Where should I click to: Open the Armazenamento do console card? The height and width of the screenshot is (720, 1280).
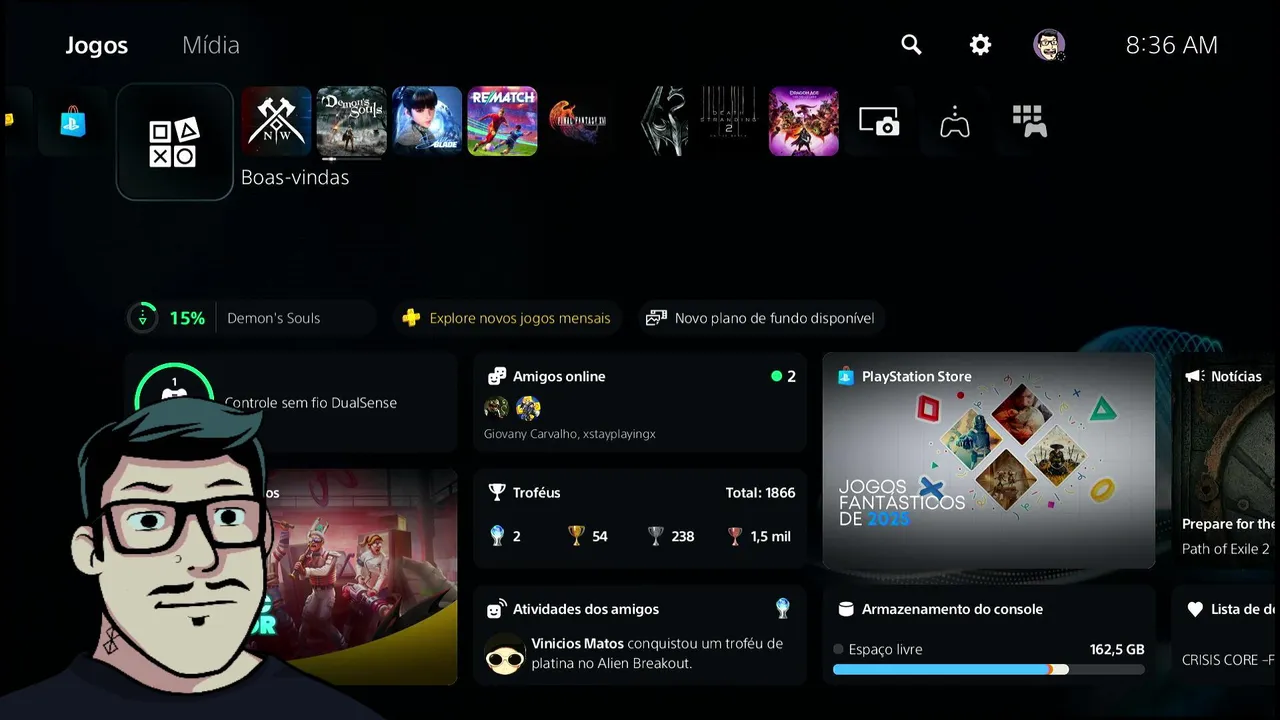coord(988,635)
